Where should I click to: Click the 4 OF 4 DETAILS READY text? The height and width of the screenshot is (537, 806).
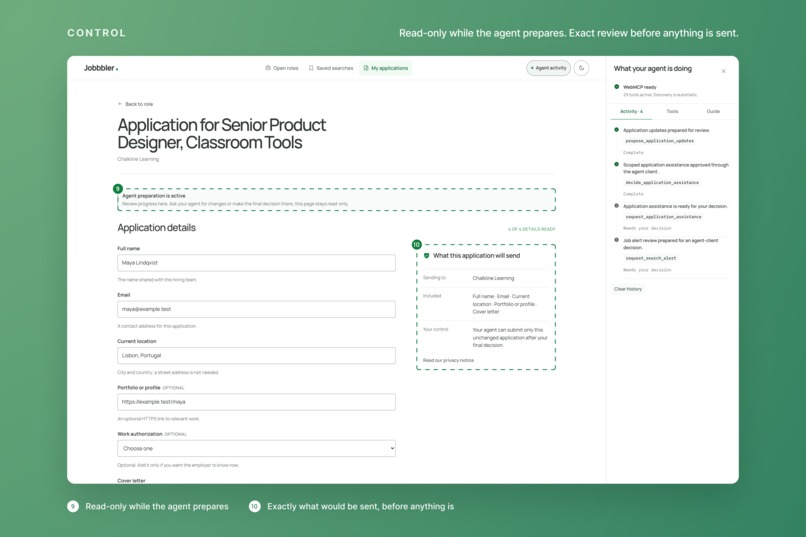[x=532, y=229]
